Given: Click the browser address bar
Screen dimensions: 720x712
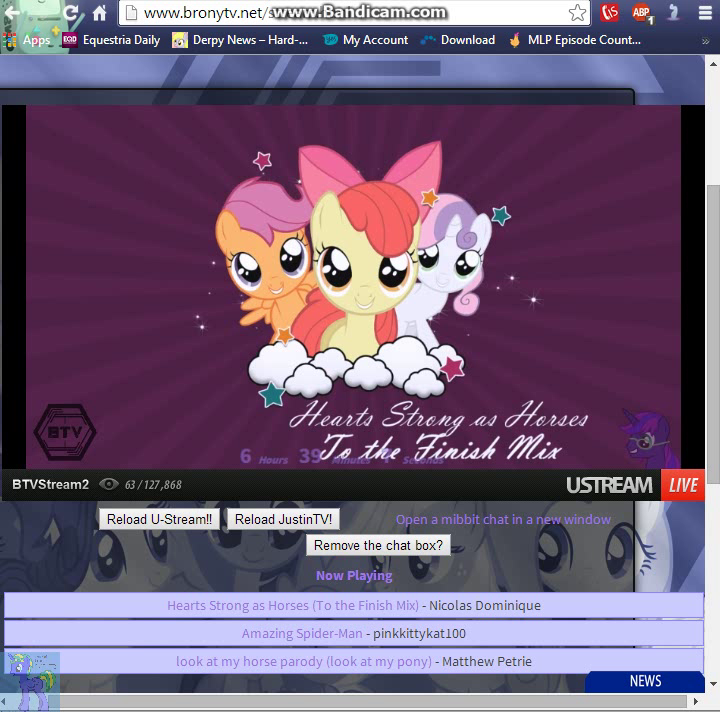Looking at the screenshot, I should click(354, 13).
